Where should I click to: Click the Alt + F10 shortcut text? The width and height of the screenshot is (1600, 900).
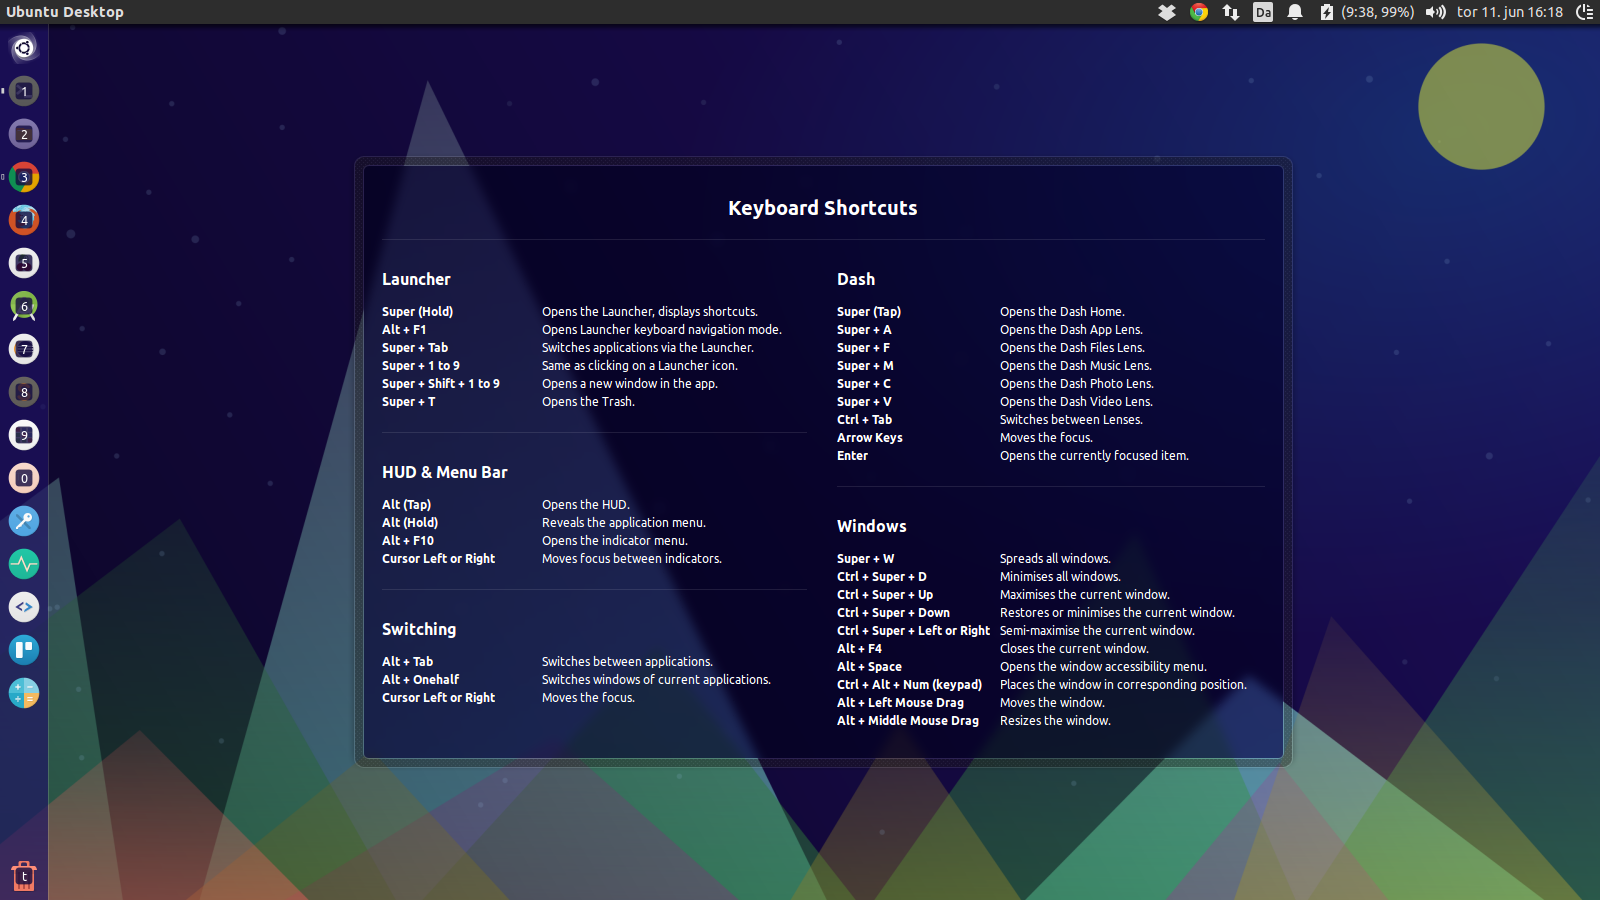pos(408,541)
